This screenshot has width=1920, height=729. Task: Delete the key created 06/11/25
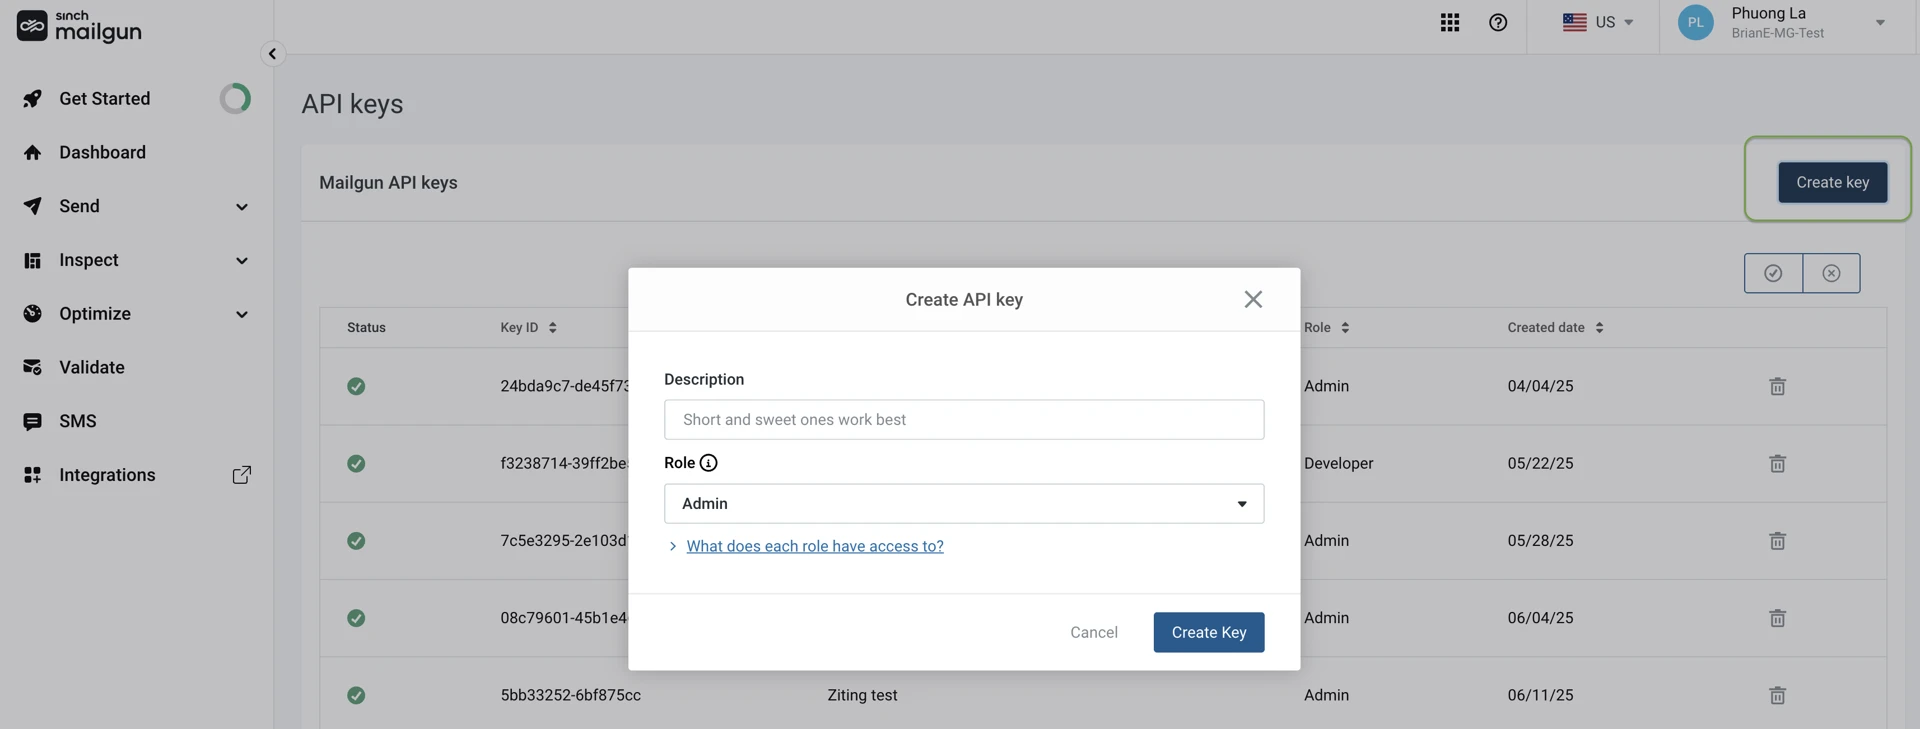pos(1777,695)
